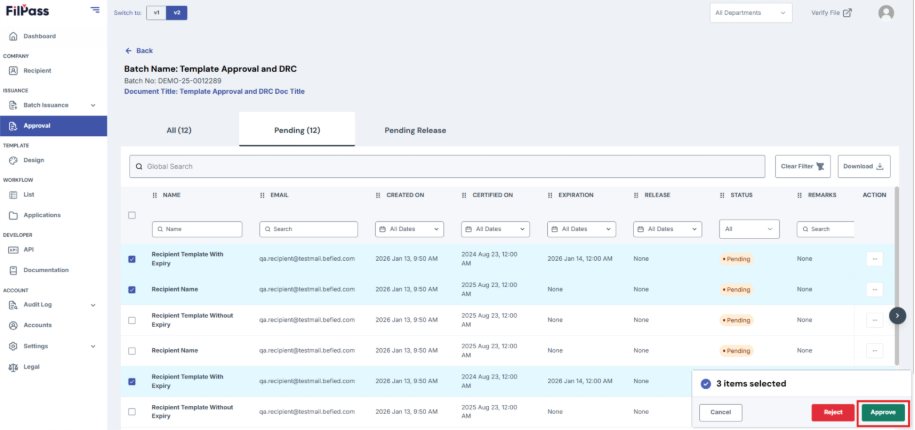
Task: Go to Design palette icon in sidebar
Action: (x=13, y=160)
